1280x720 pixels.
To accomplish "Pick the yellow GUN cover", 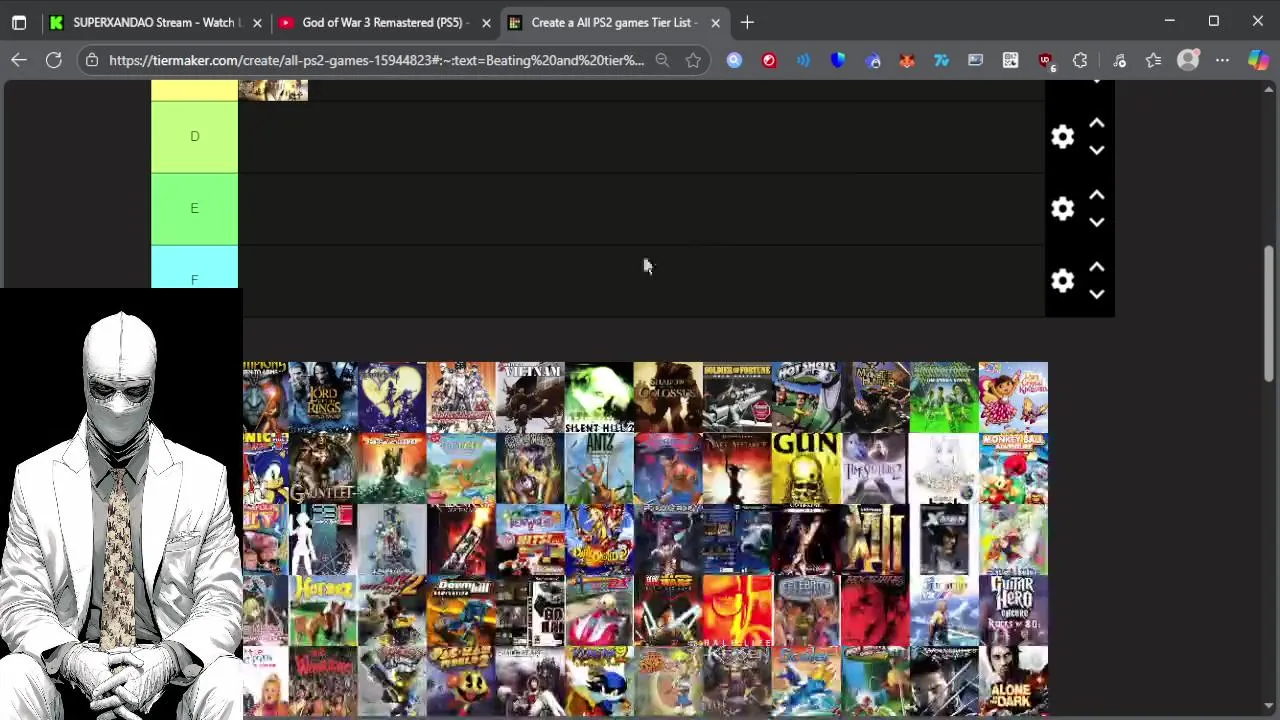I will [x=806, y=468].
